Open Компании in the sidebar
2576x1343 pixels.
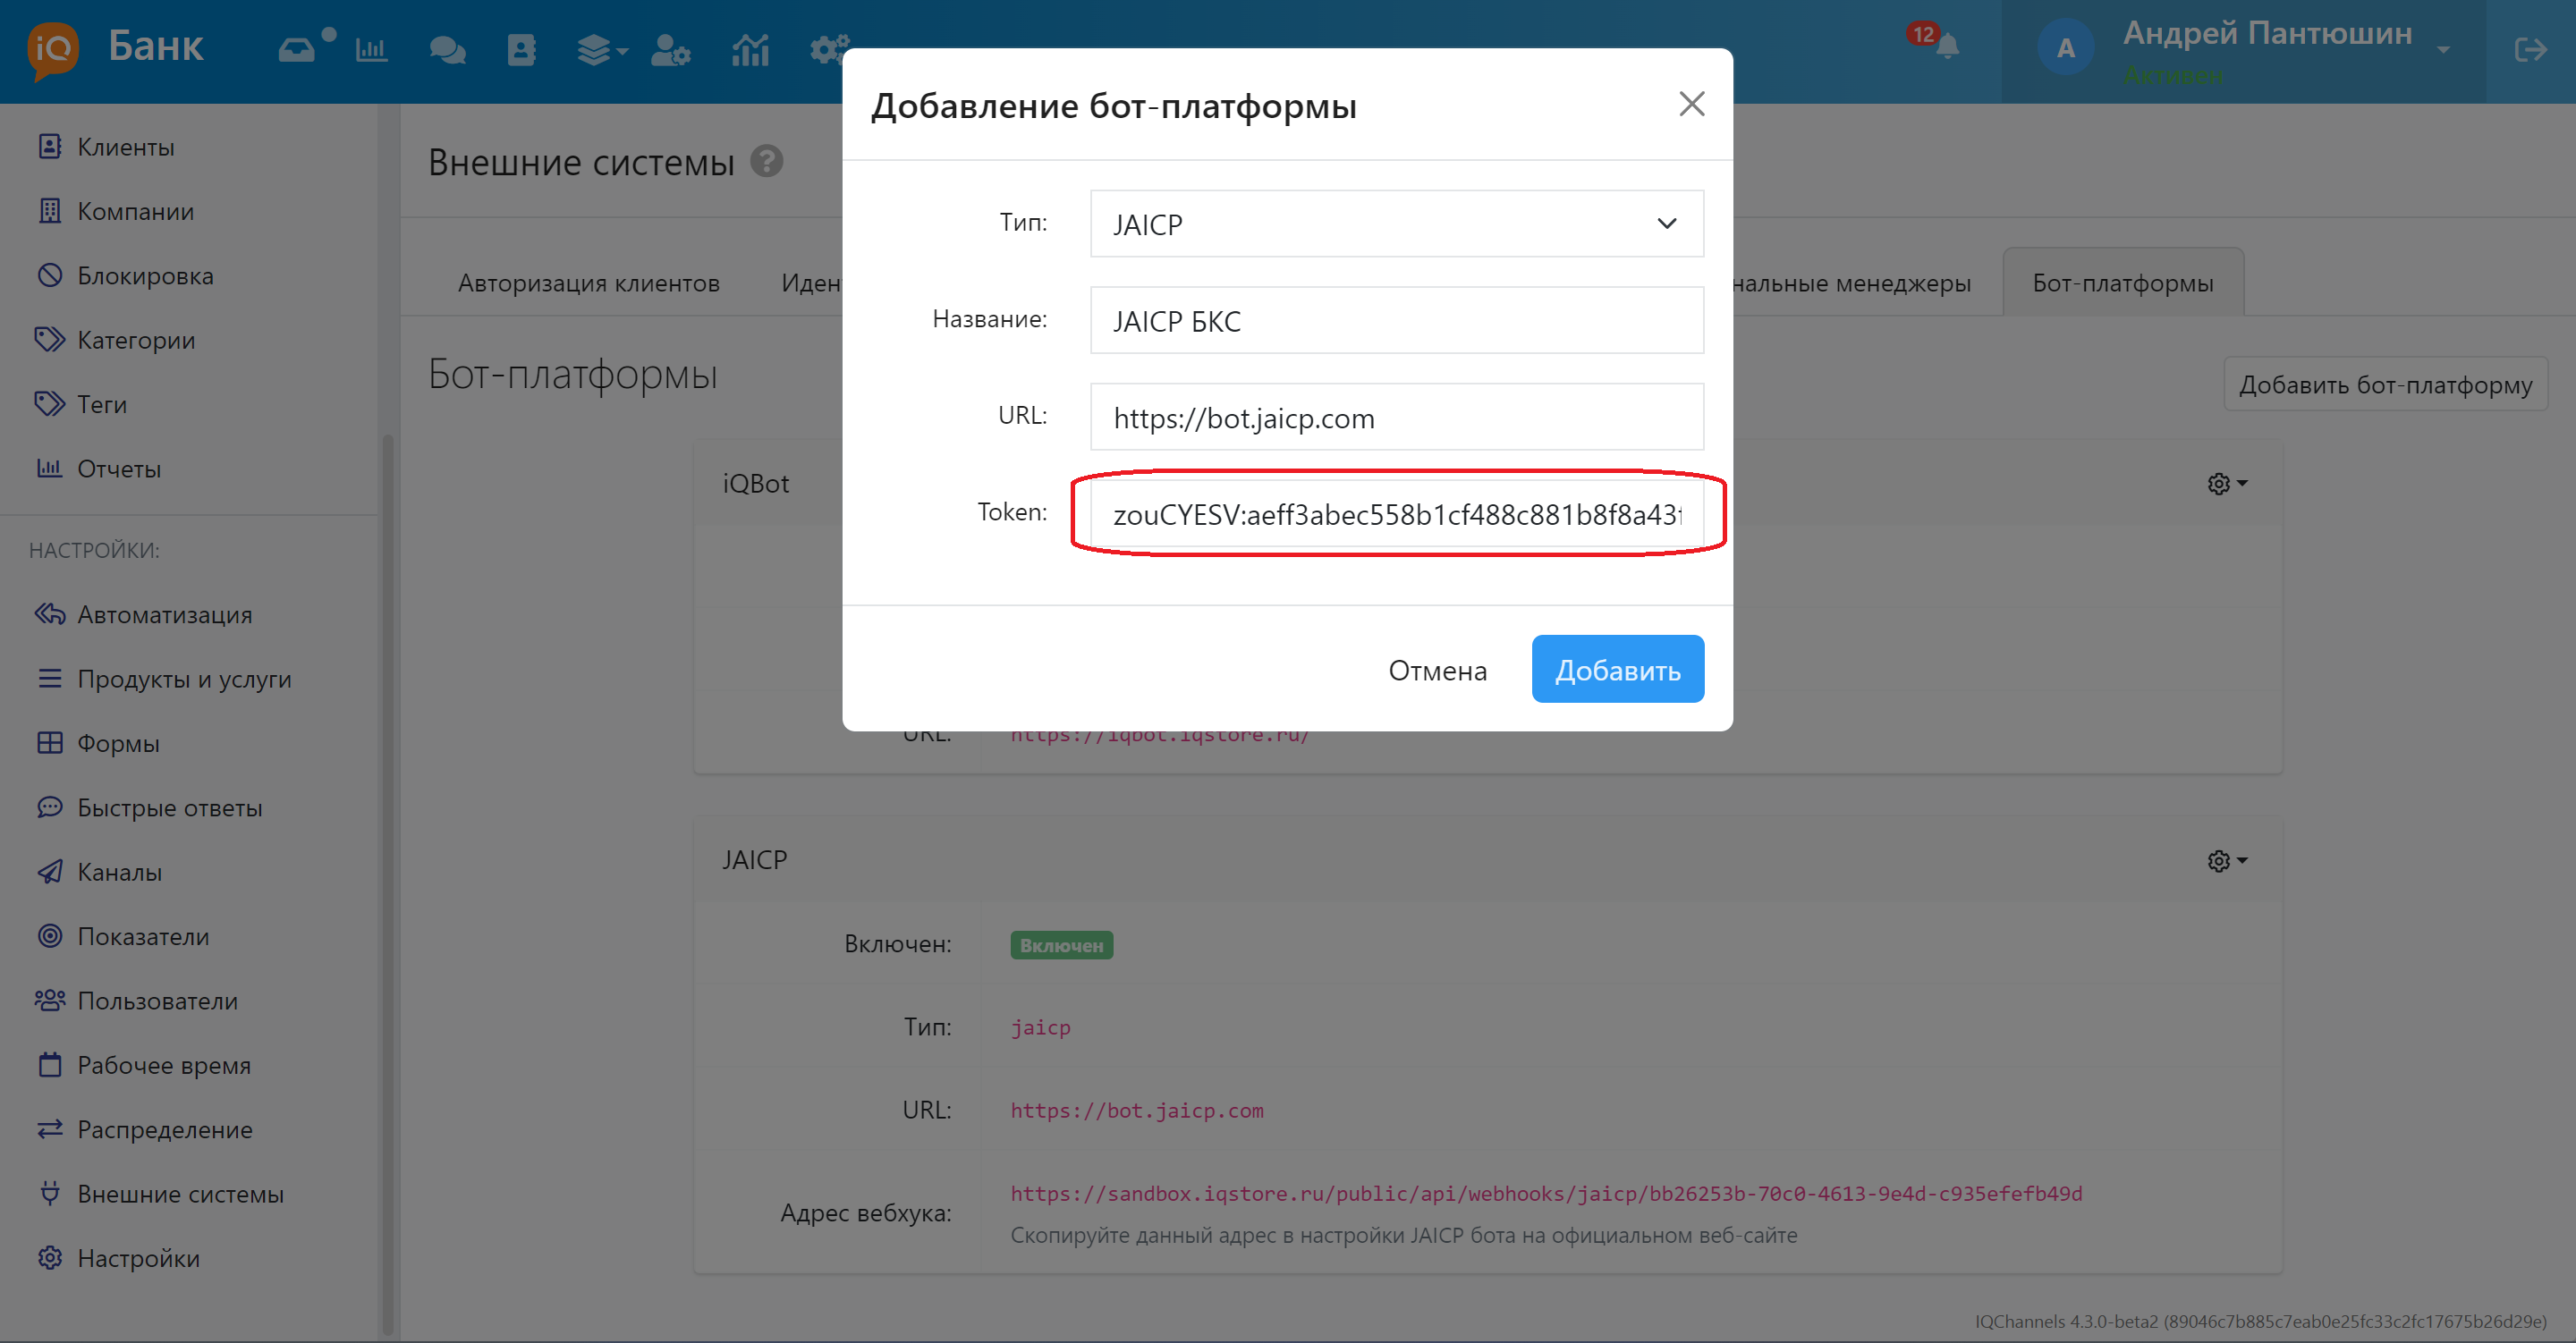[135, 211]
